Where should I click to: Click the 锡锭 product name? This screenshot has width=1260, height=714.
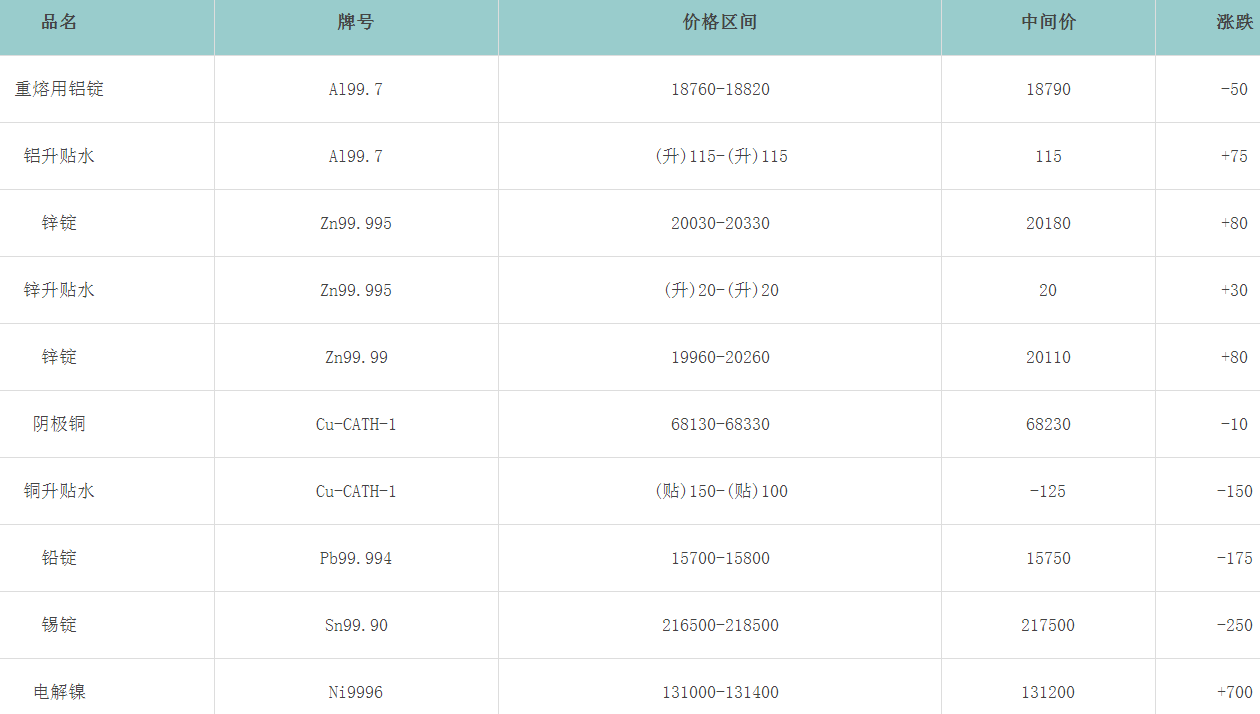(x=59, y=625)
